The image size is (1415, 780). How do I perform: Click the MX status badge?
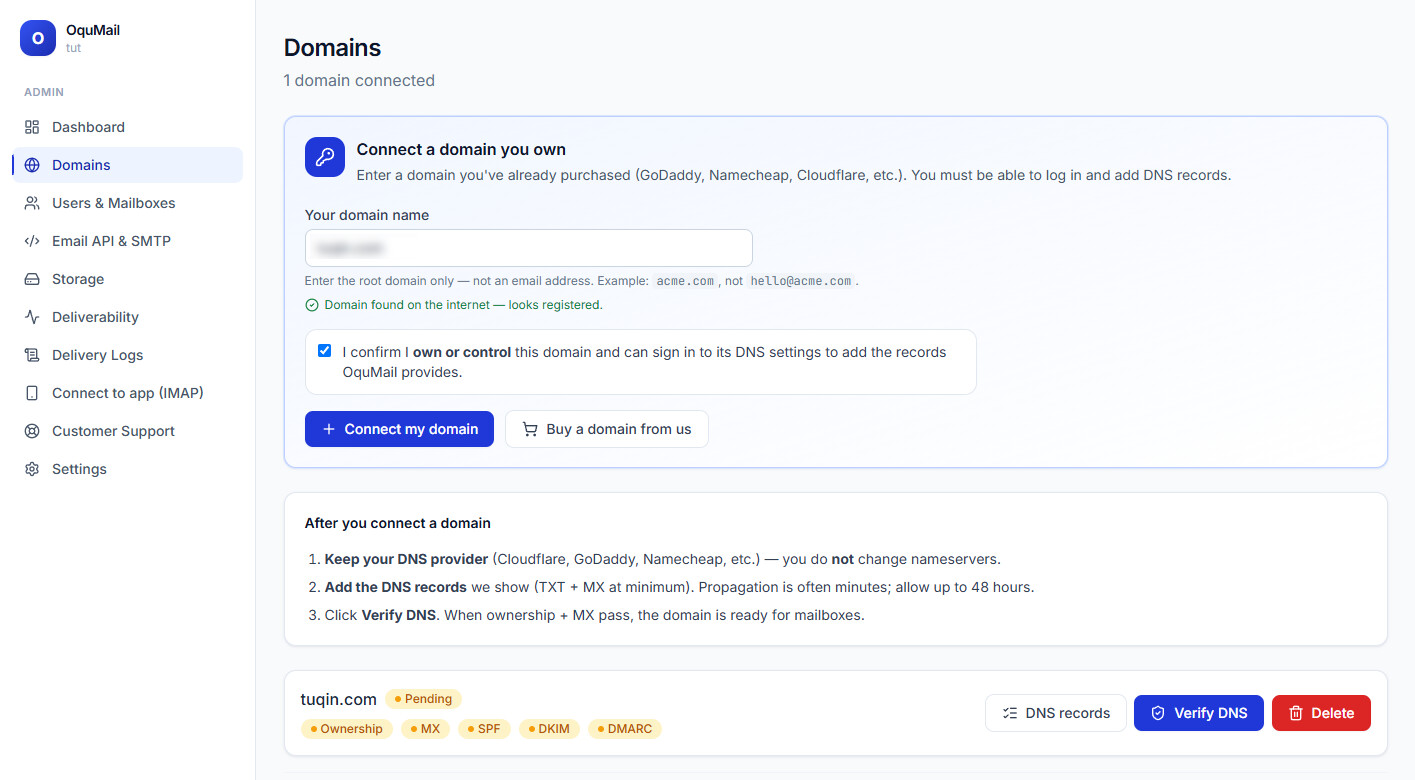coord(426,729)
